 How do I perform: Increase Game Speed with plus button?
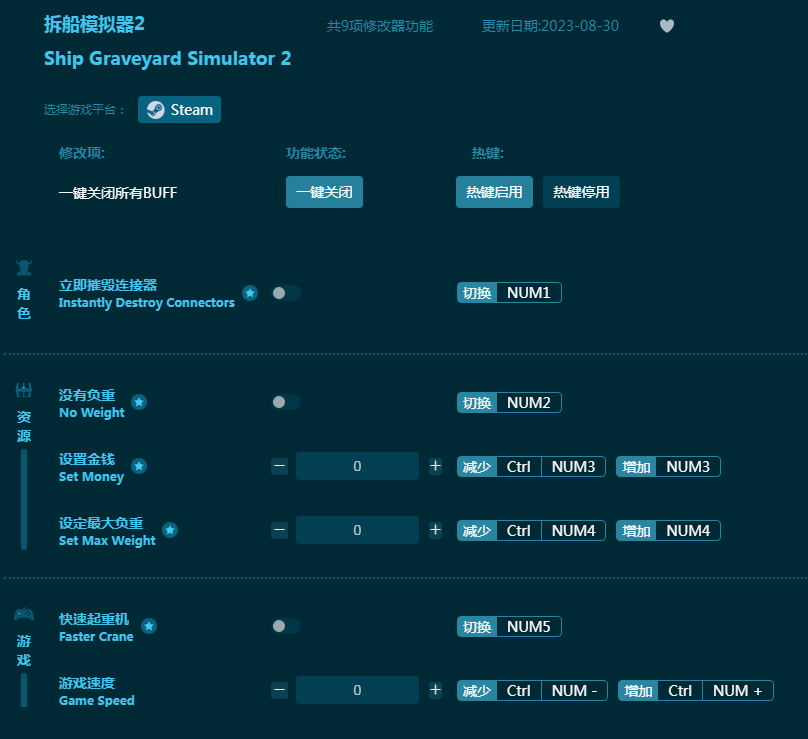point(435,690)
